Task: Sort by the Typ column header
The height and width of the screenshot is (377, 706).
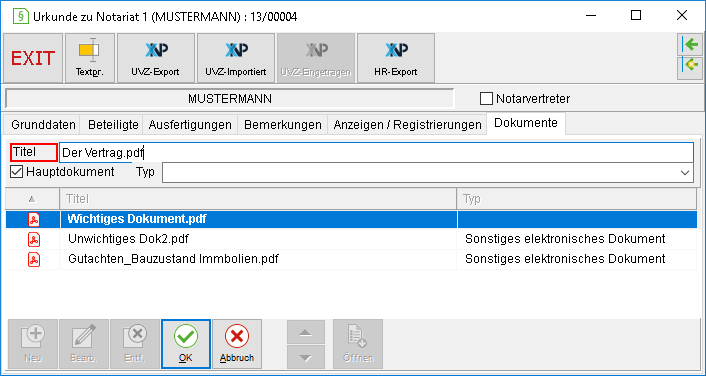Action: [576, 199]
